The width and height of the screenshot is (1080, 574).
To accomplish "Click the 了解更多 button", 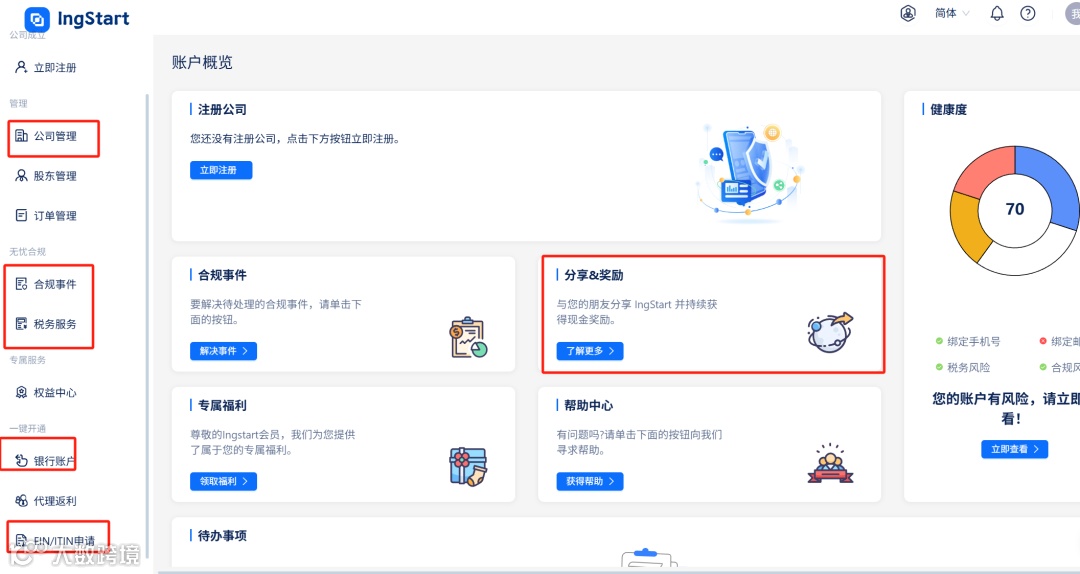I will tap(590, 351).
